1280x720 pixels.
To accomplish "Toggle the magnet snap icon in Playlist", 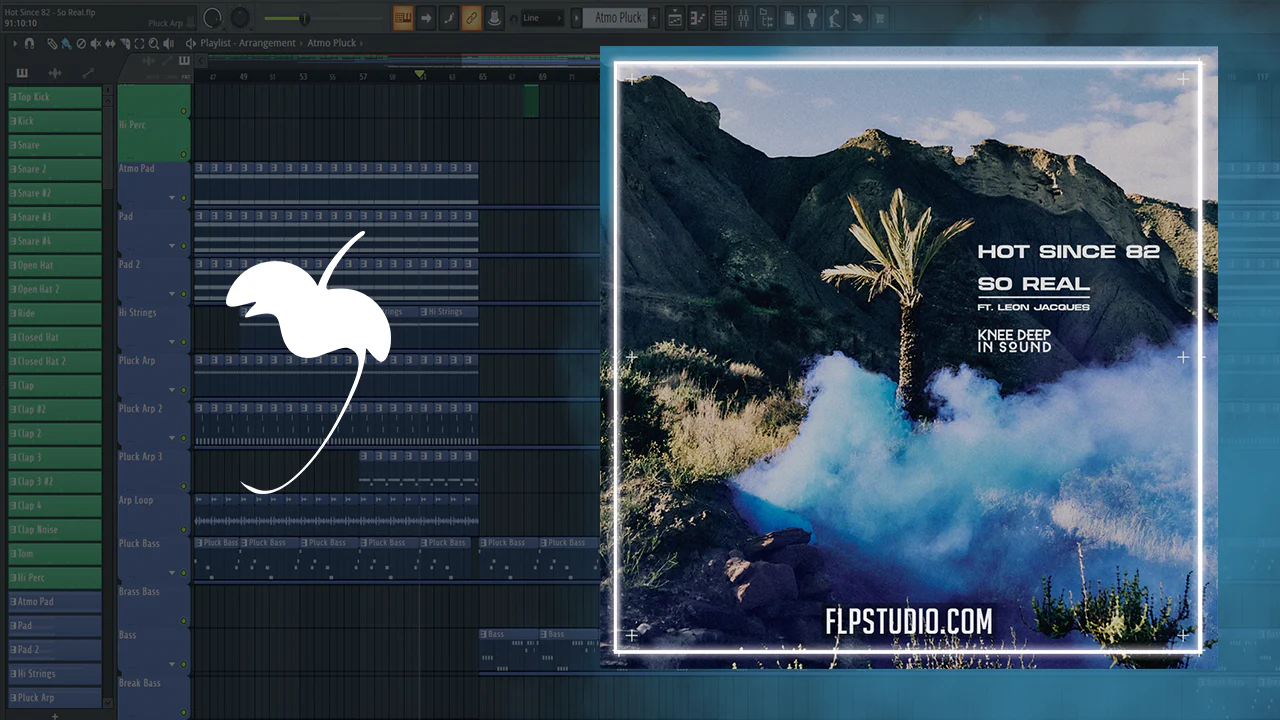I will pyautogui.click(x=29, y=44).
